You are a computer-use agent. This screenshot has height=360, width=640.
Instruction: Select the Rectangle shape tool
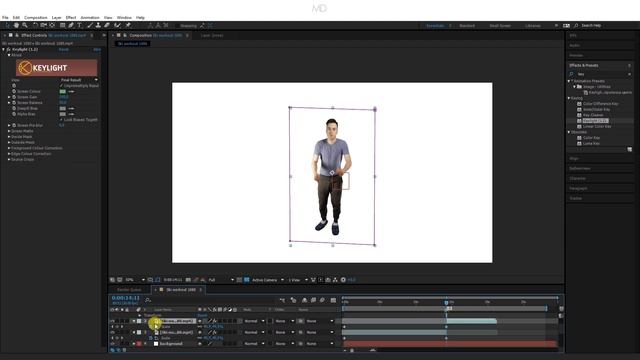pyautogui.click(x=62, y=25)
